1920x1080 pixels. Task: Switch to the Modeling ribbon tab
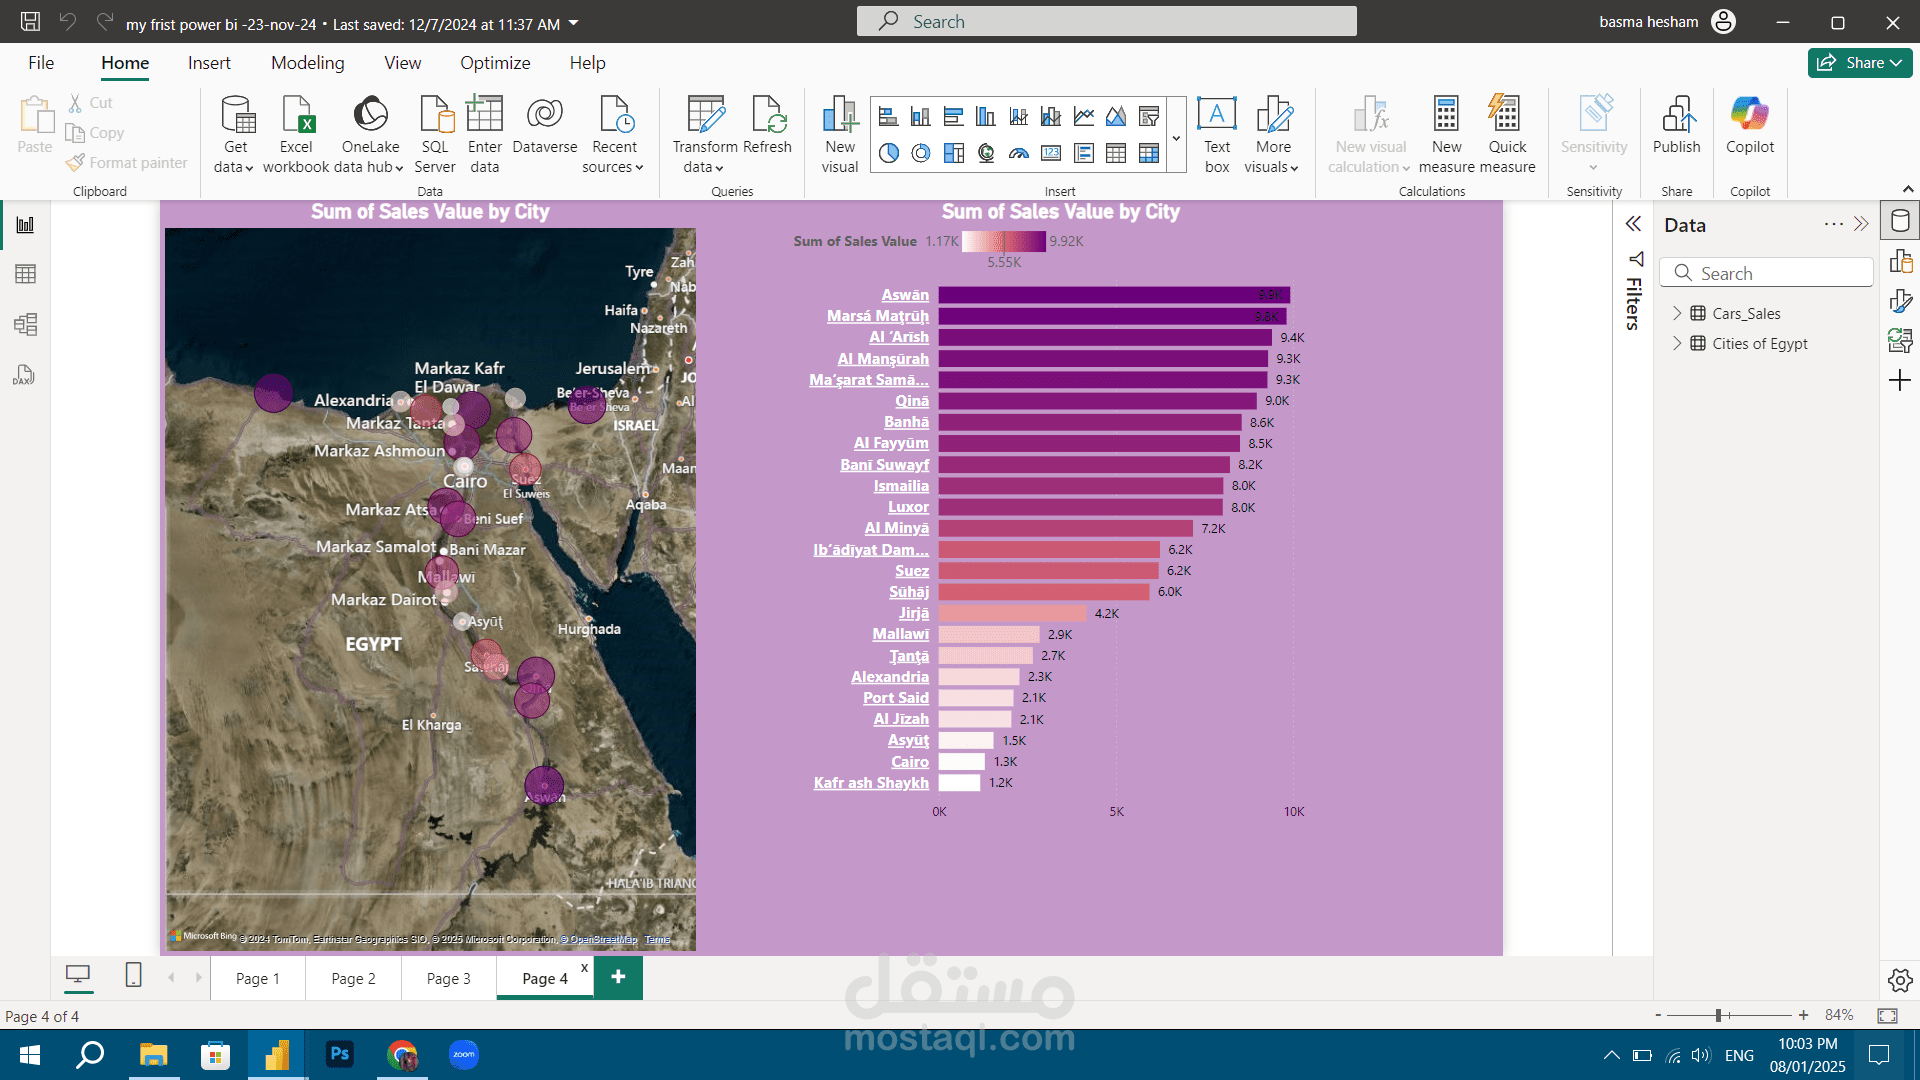click(x=307, y=63)
